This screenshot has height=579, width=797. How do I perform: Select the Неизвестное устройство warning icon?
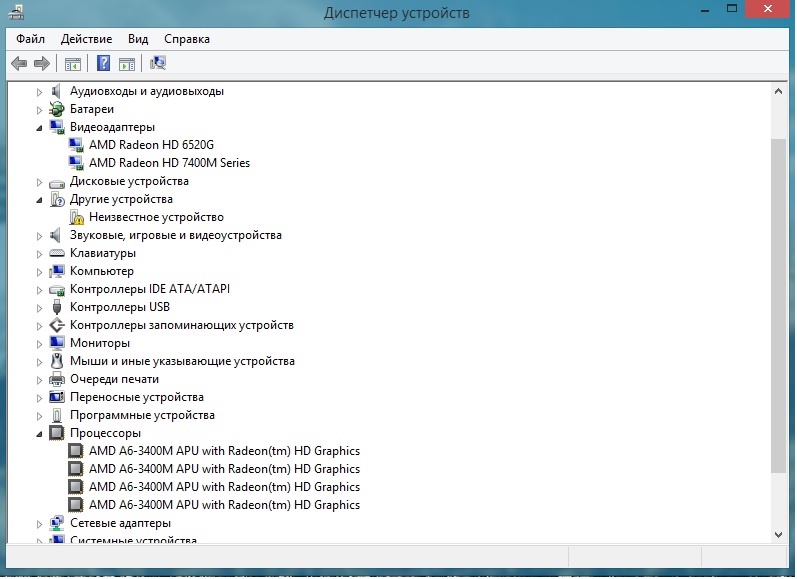[76, 217]
